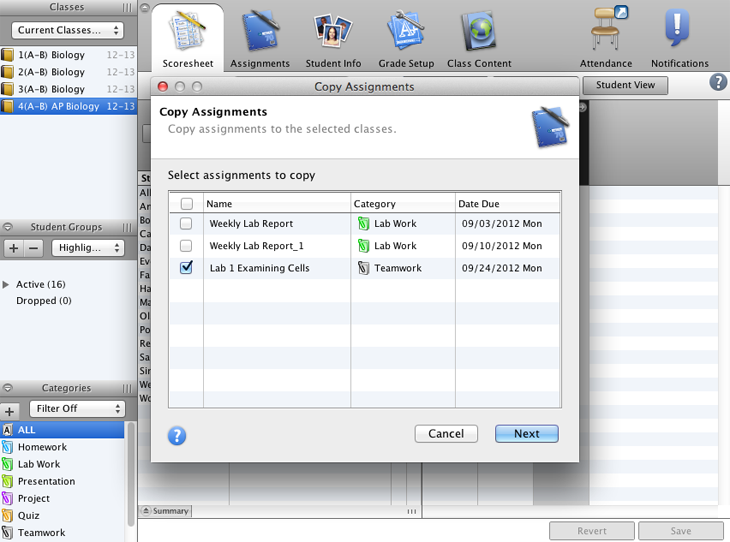Check the Weekly Lab Report checkbox

click(x=186, y=224)
